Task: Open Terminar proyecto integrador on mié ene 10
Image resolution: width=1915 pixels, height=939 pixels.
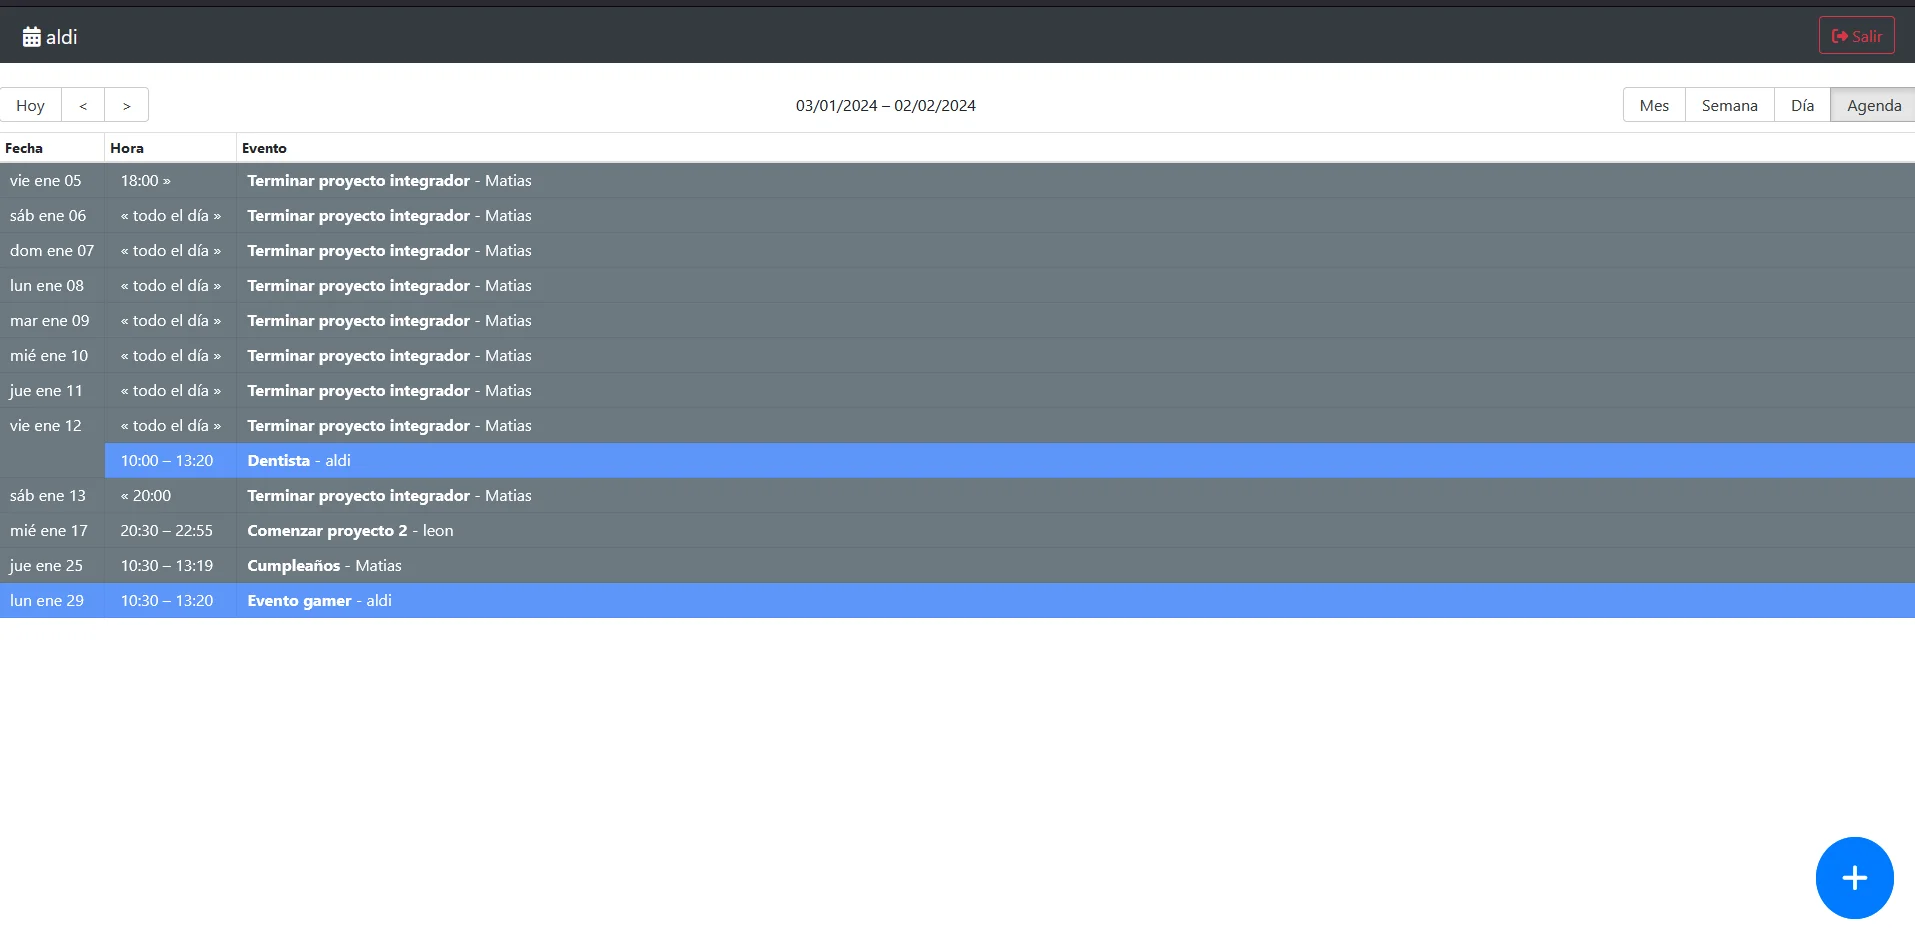Action: (1075, 355)
